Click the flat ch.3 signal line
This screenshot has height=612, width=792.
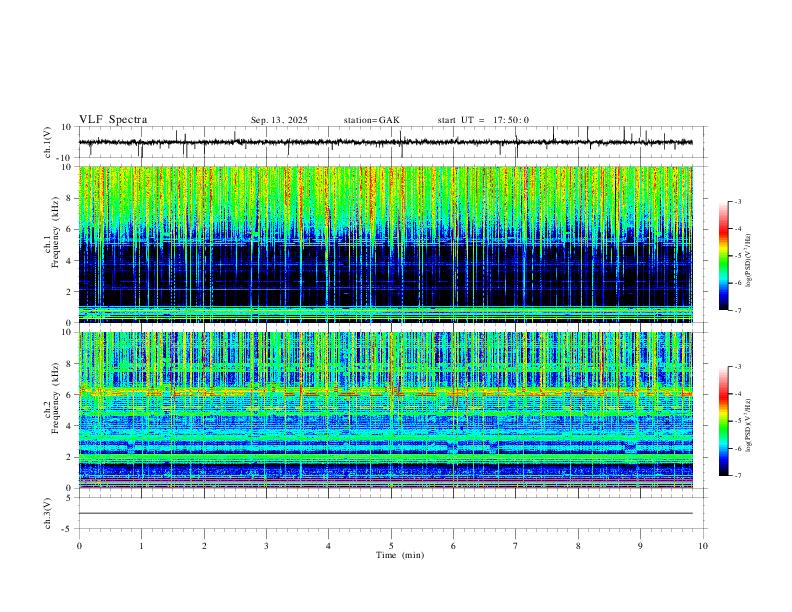[x=386, y=513]
